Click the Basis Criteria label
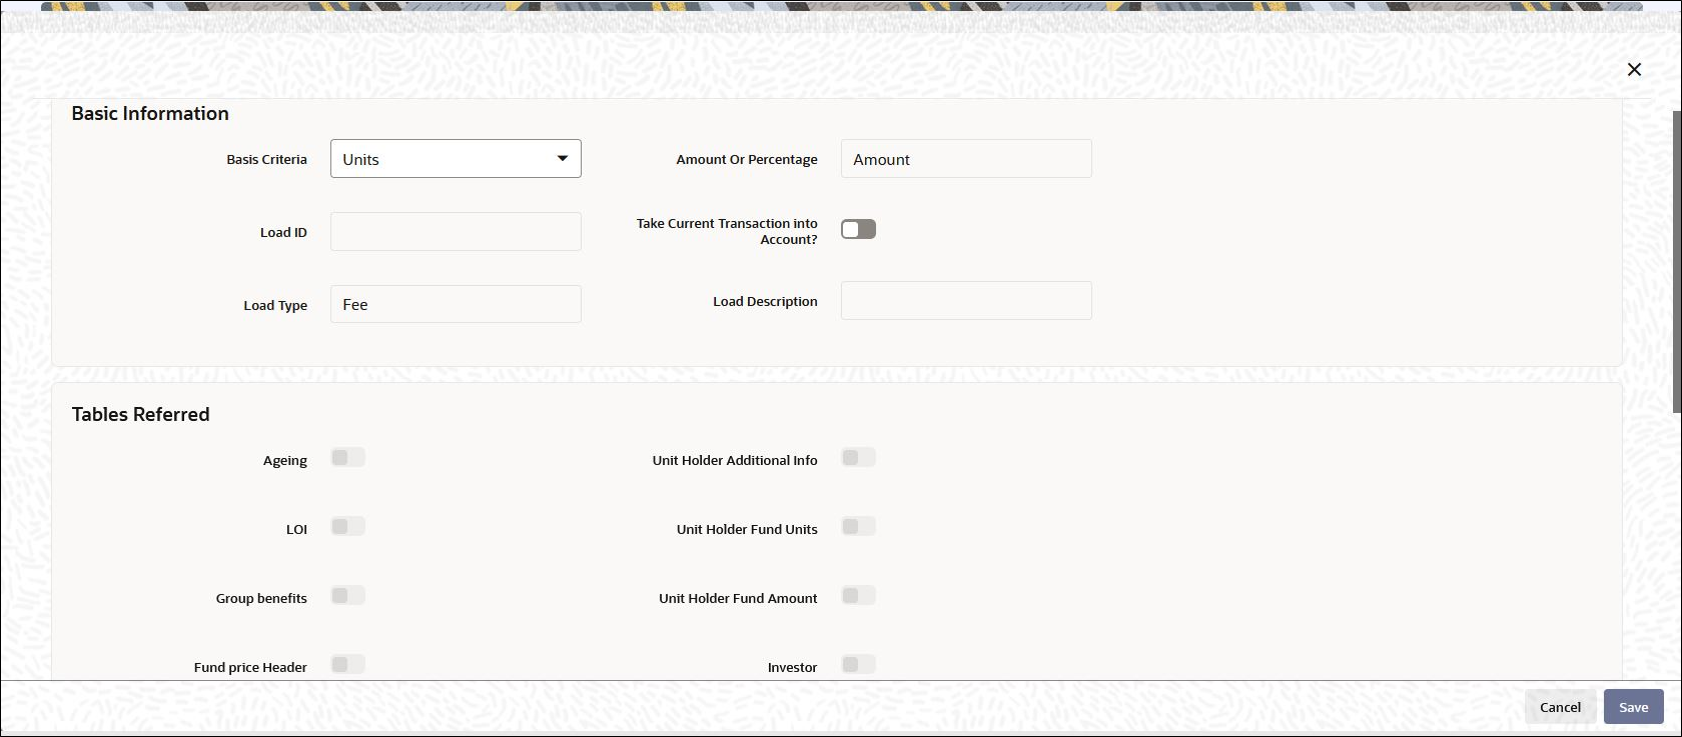The image size is (1682, 737). point(267,159)
